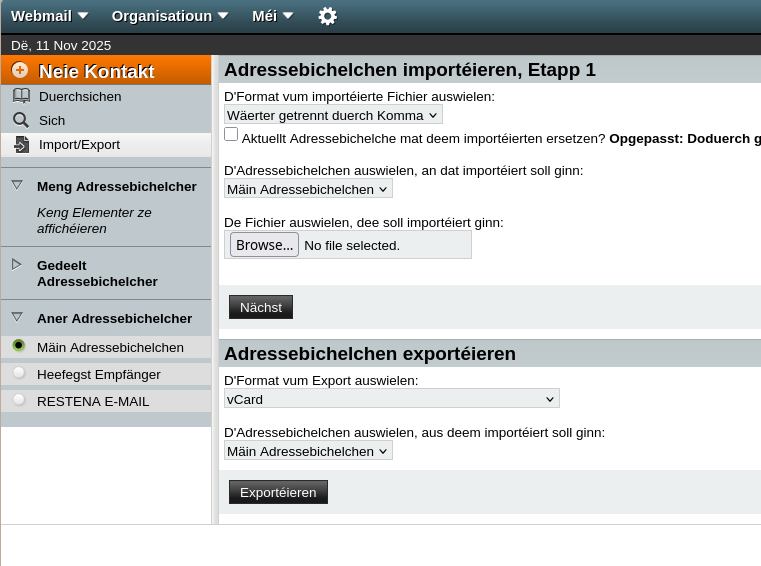Image resolution: width=761 pixels, height=566 pixels.
Task: Open the import target address book dropdown
Action: [308, 189]
